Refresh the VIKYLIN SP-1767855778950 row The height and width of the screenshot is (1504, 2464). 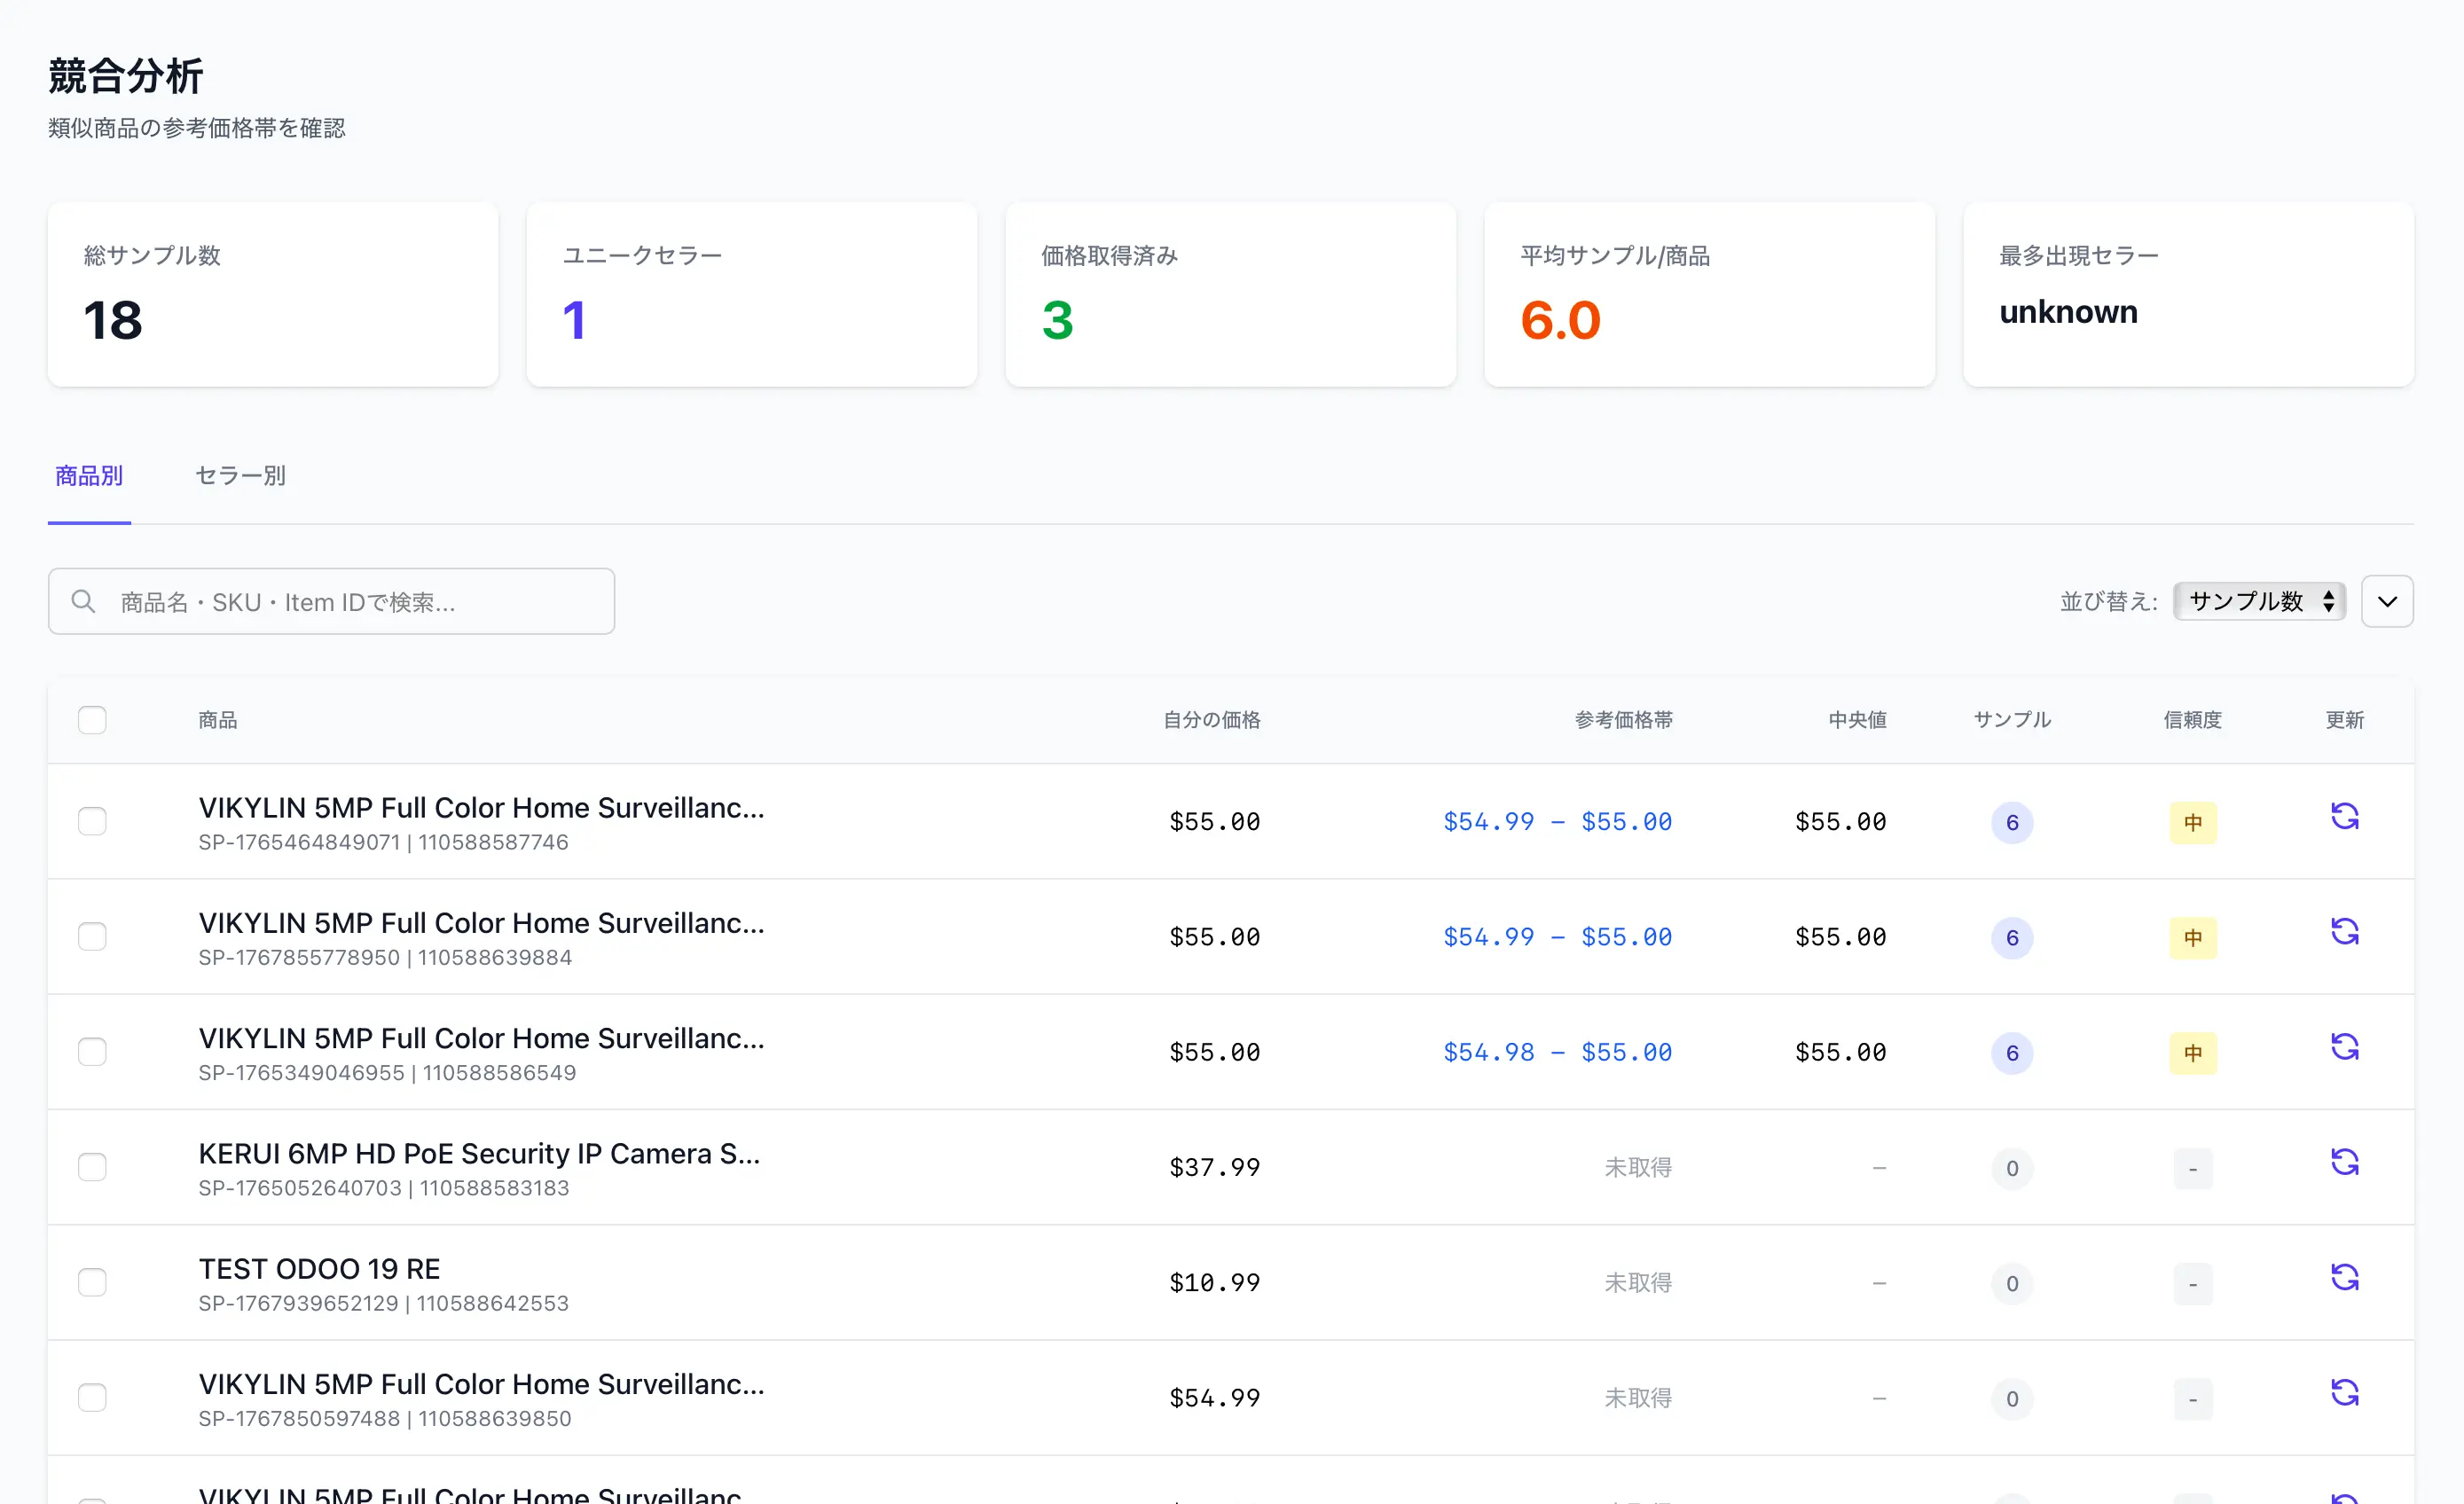point(2346,931)
